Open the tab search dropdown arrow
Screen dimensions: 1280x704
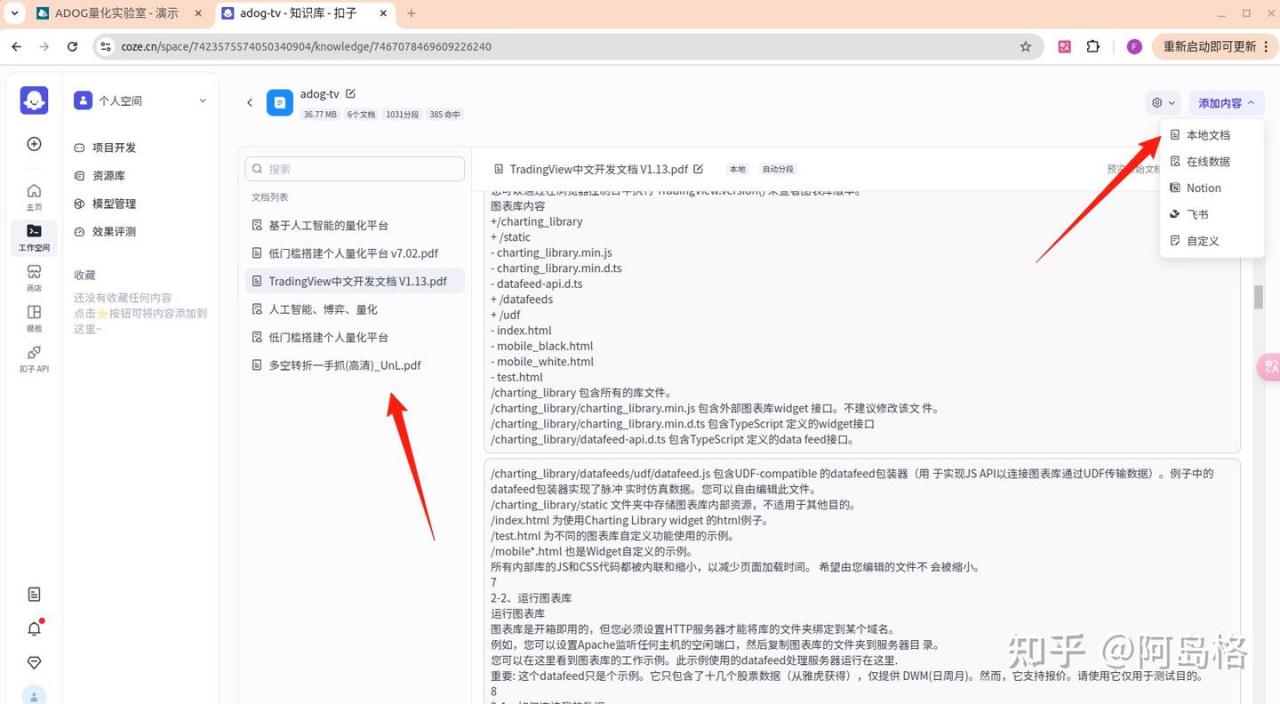coord(14,13)
